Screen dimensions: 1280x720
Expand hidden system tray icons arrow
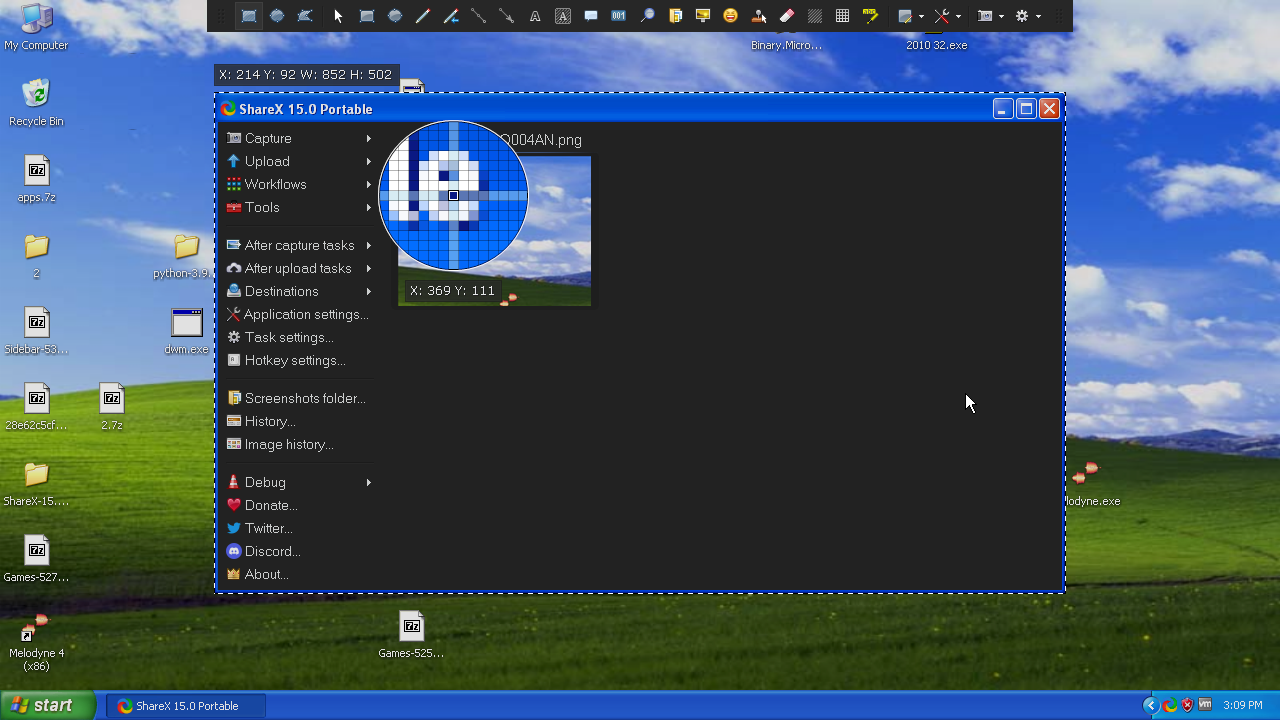coord(1150,706)
